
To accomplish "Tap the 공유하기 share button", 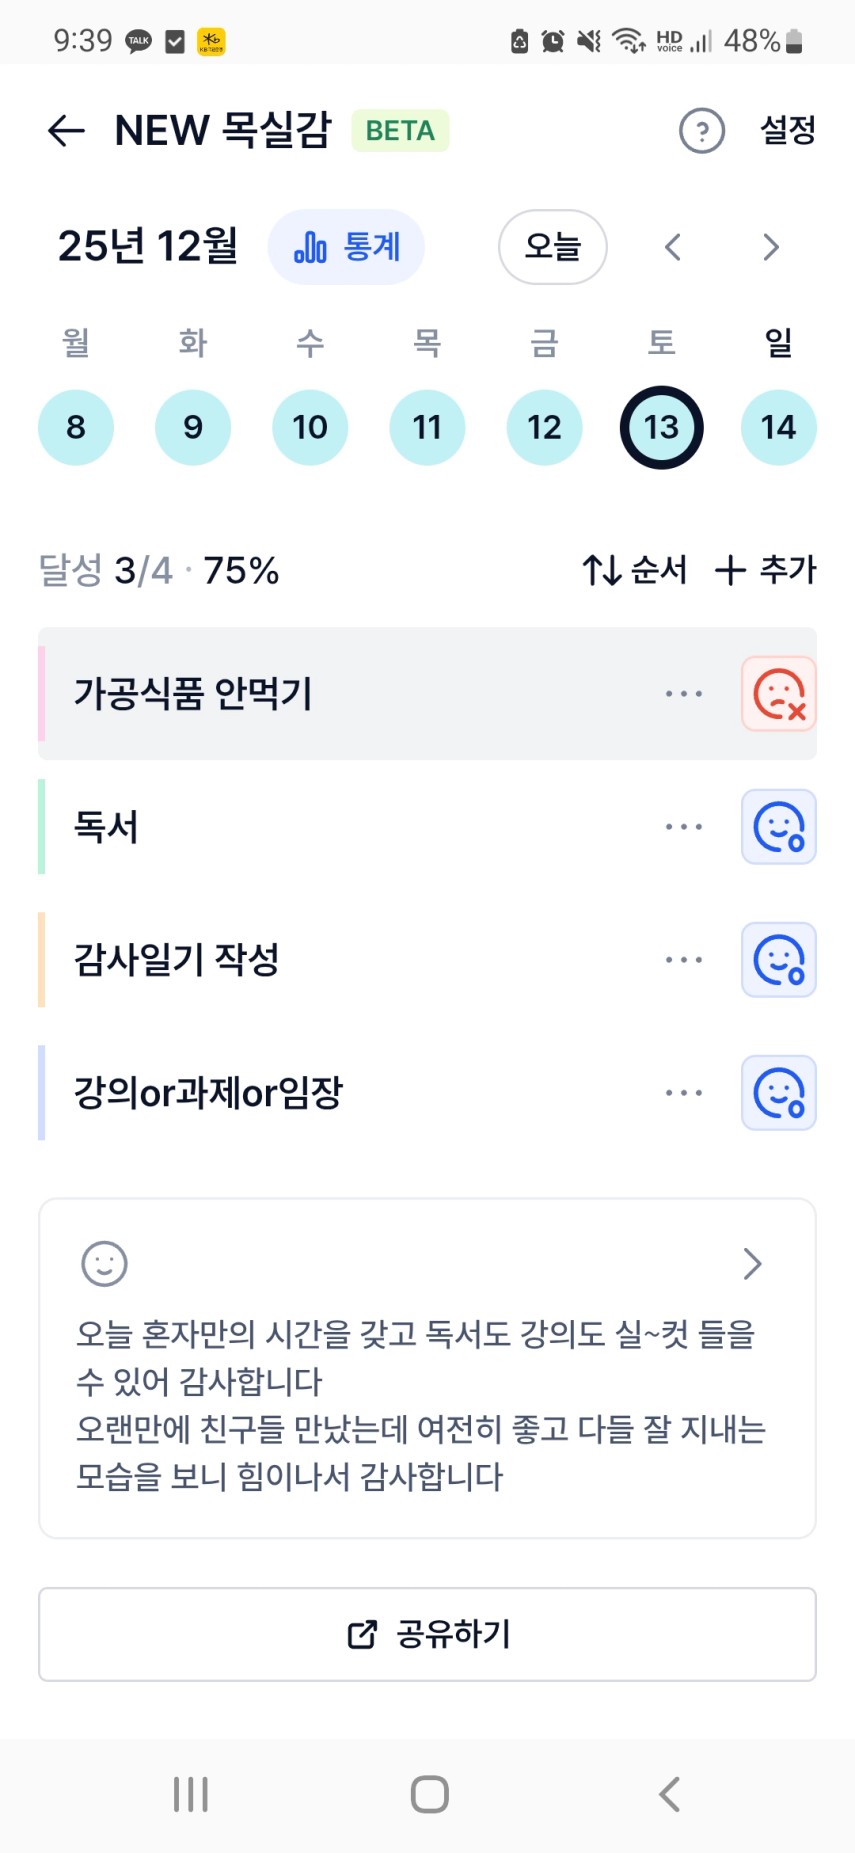I will click(427, 1634).
